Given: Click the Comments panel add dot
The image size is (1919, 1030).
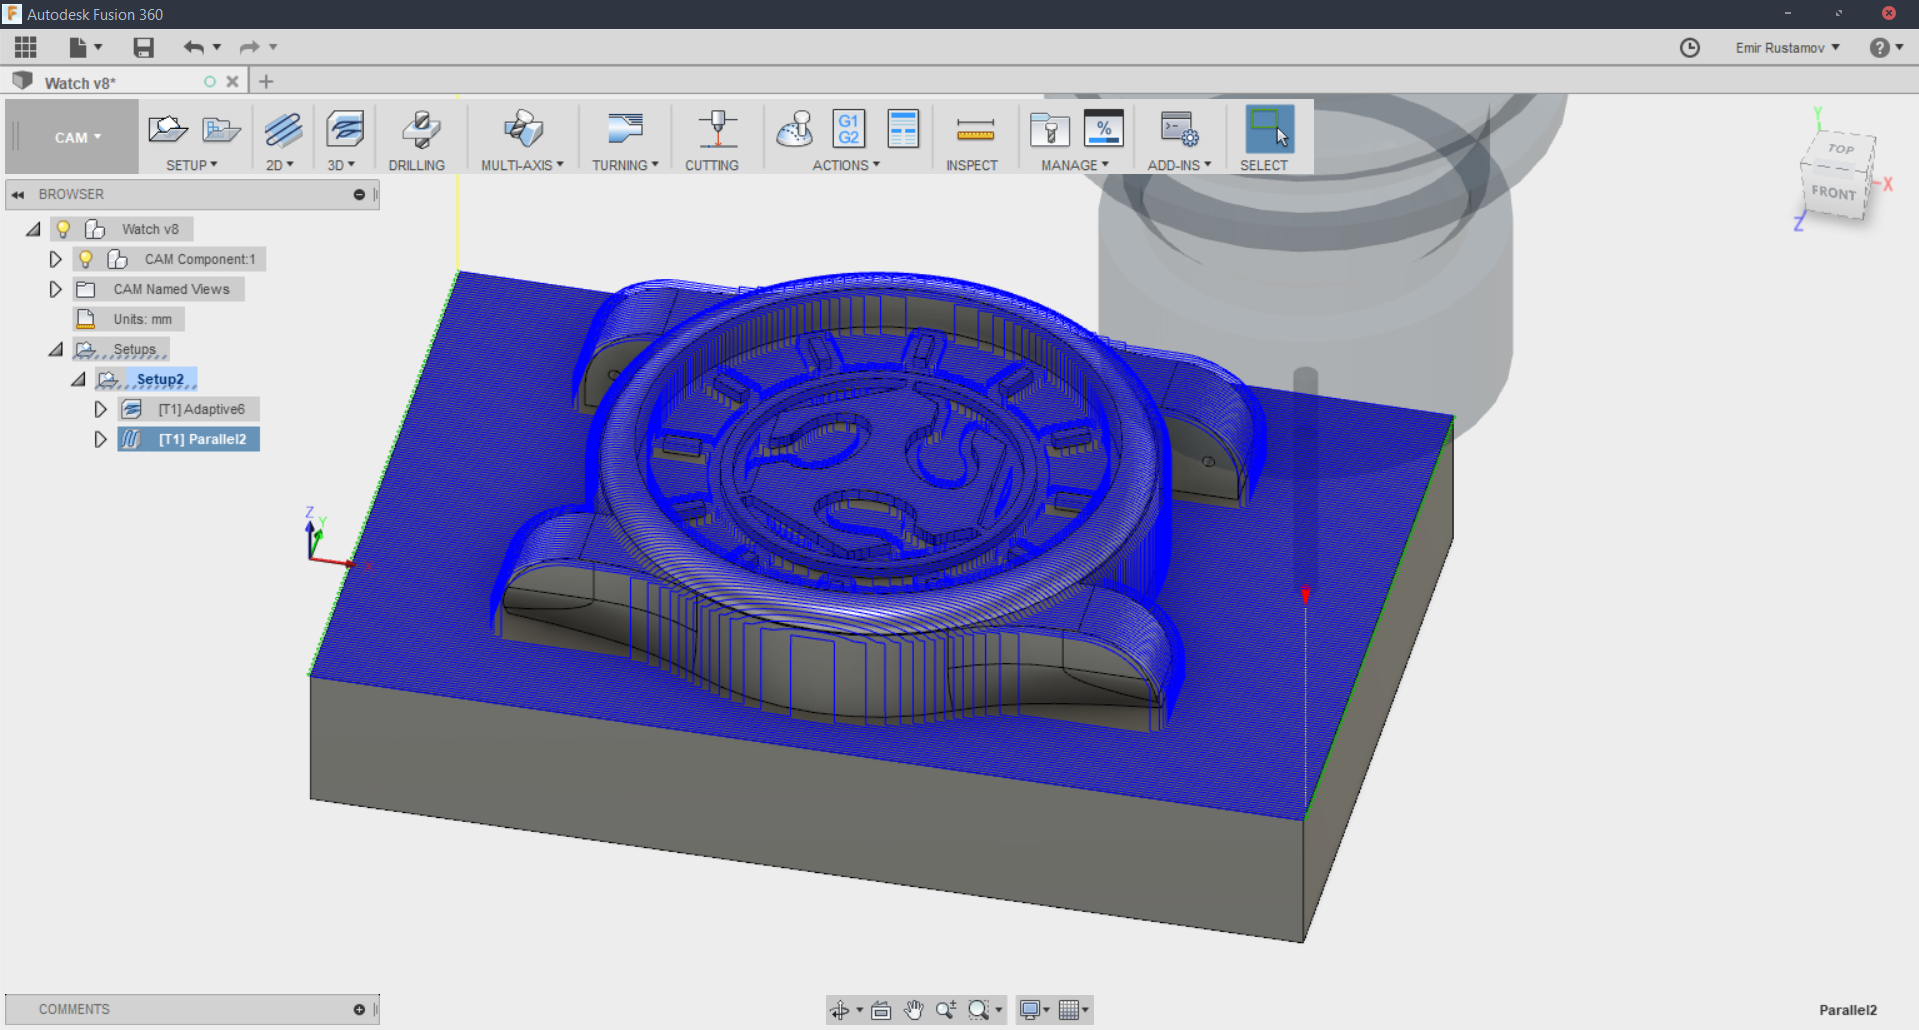Looking at the screenshot, I should [359, 1010].
